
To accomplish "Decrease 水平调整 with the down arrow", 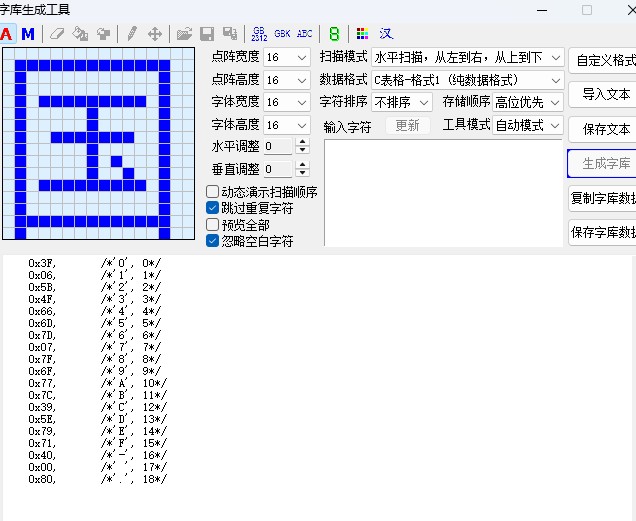I will coord(302,150).
